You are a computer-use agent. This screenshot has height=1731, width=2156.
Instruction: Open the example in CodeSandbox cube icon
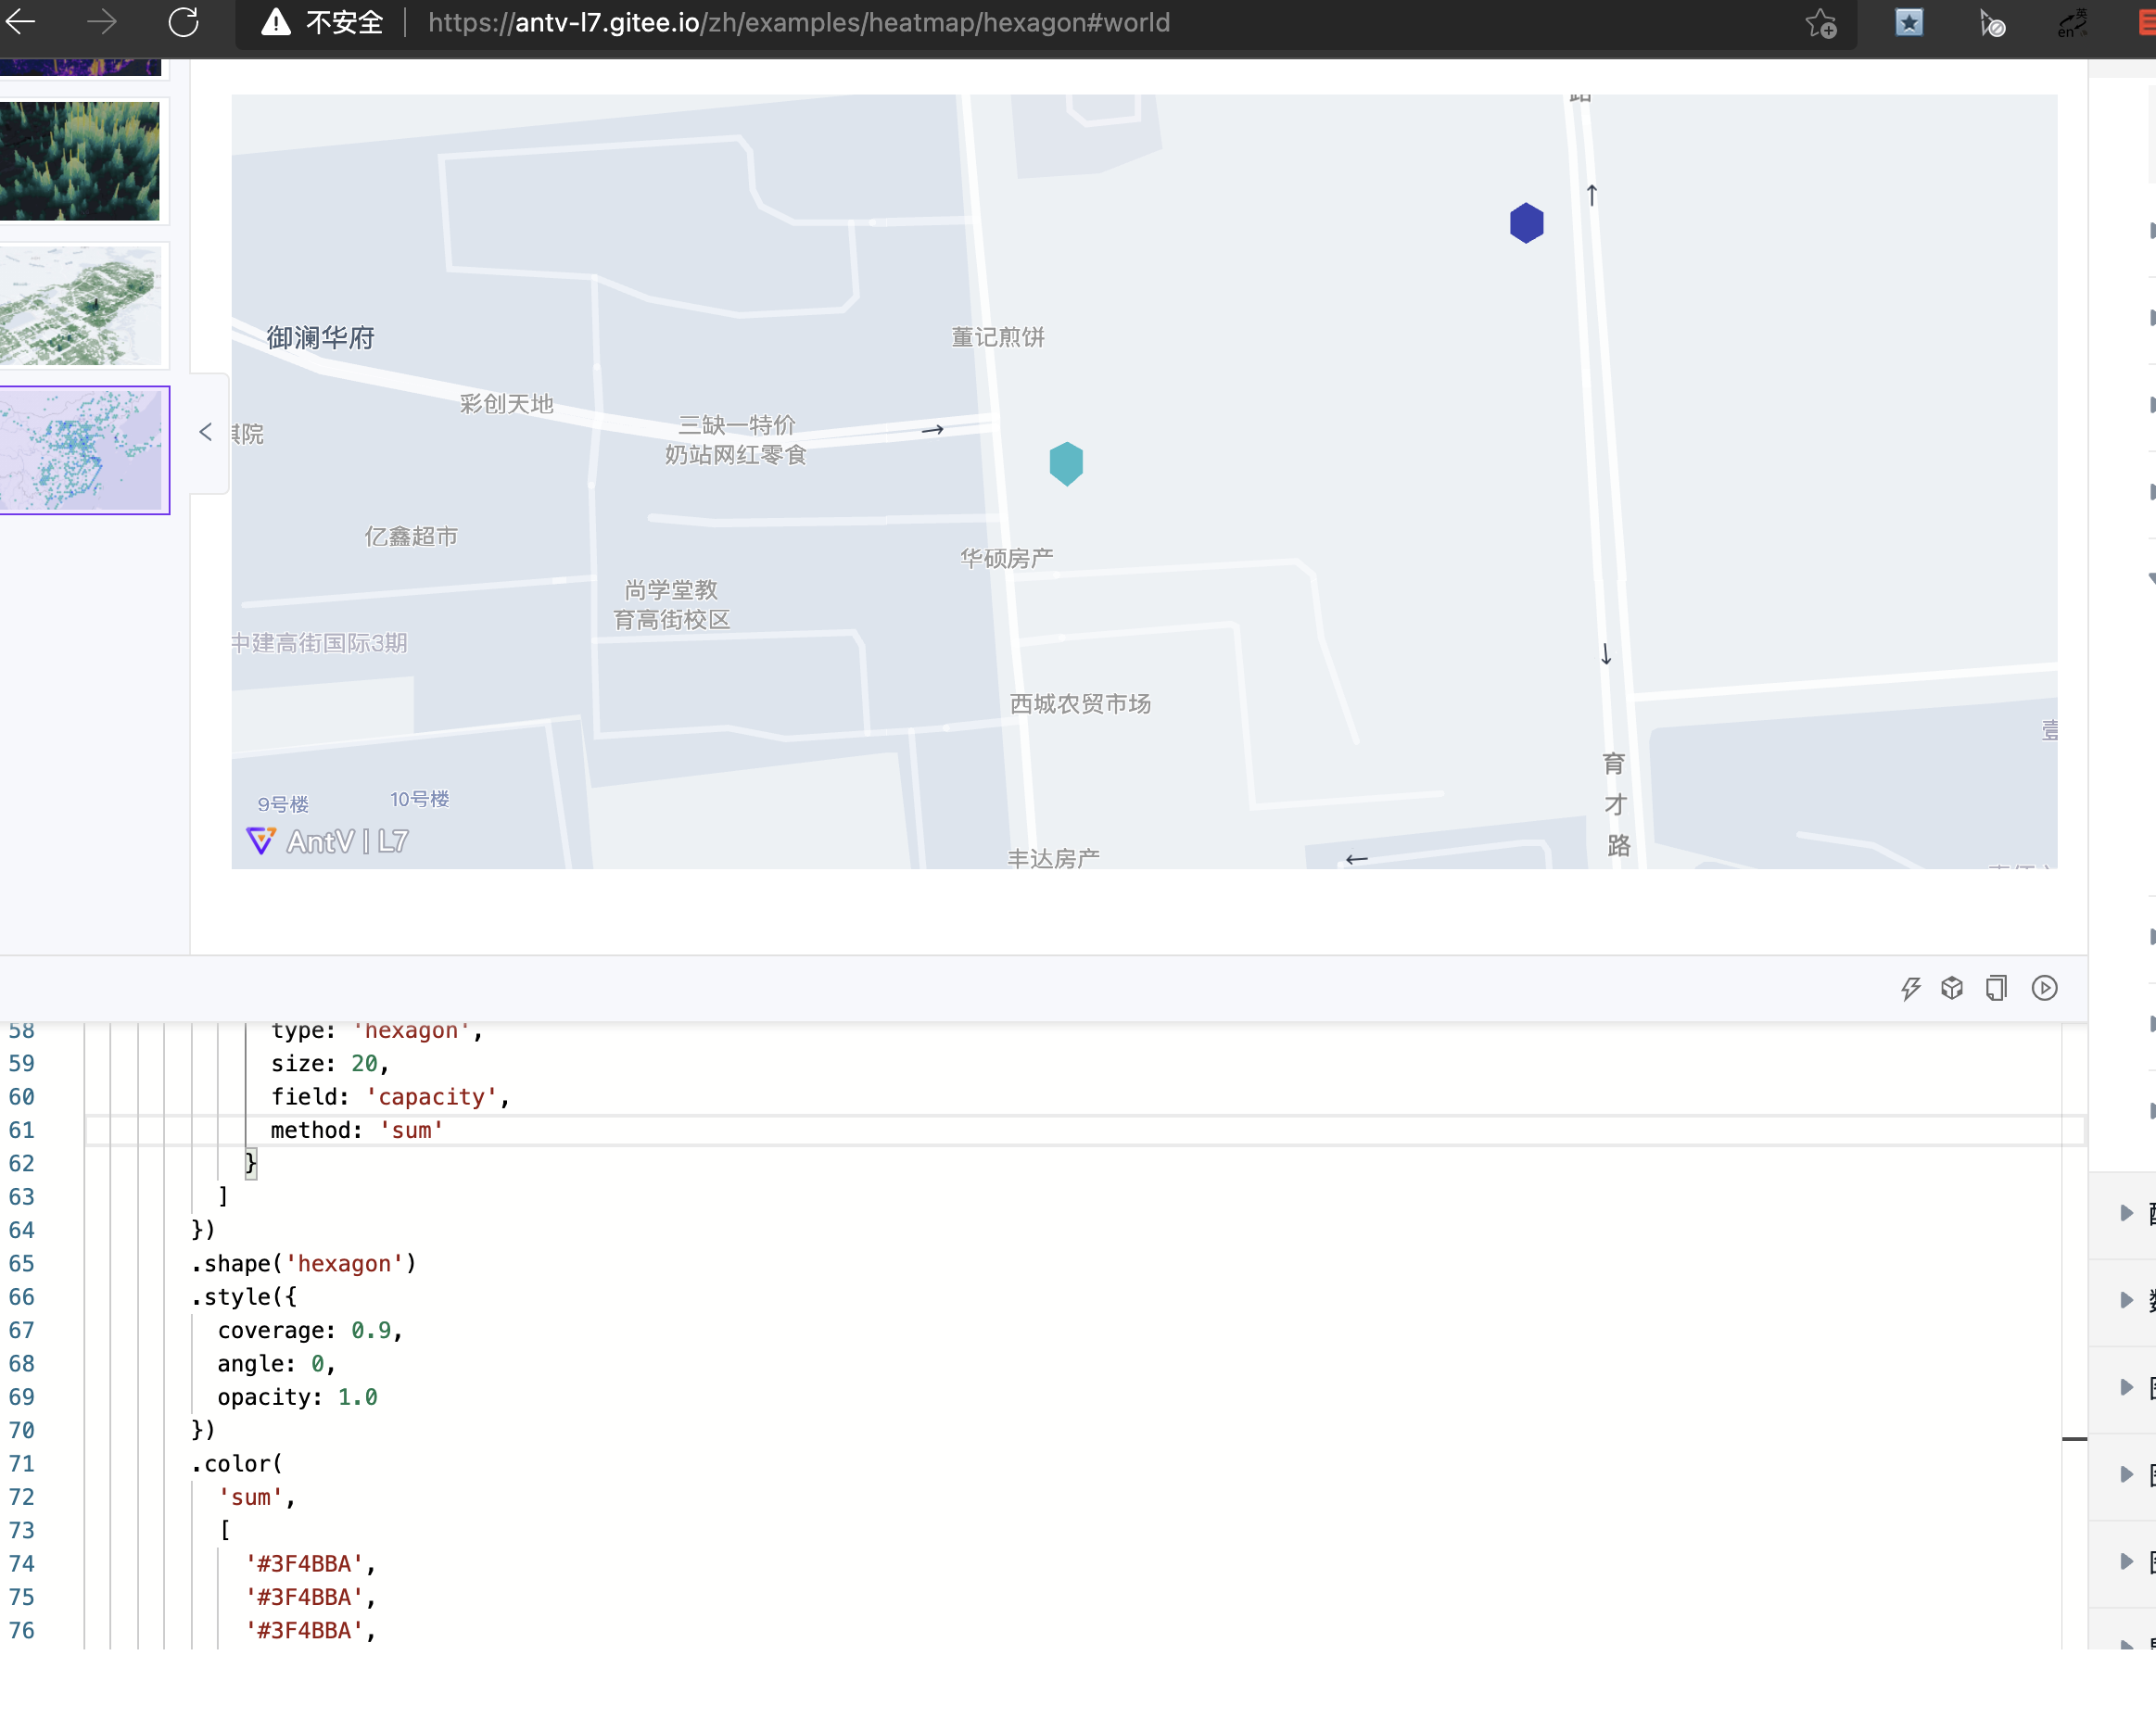pos(1952,988)
